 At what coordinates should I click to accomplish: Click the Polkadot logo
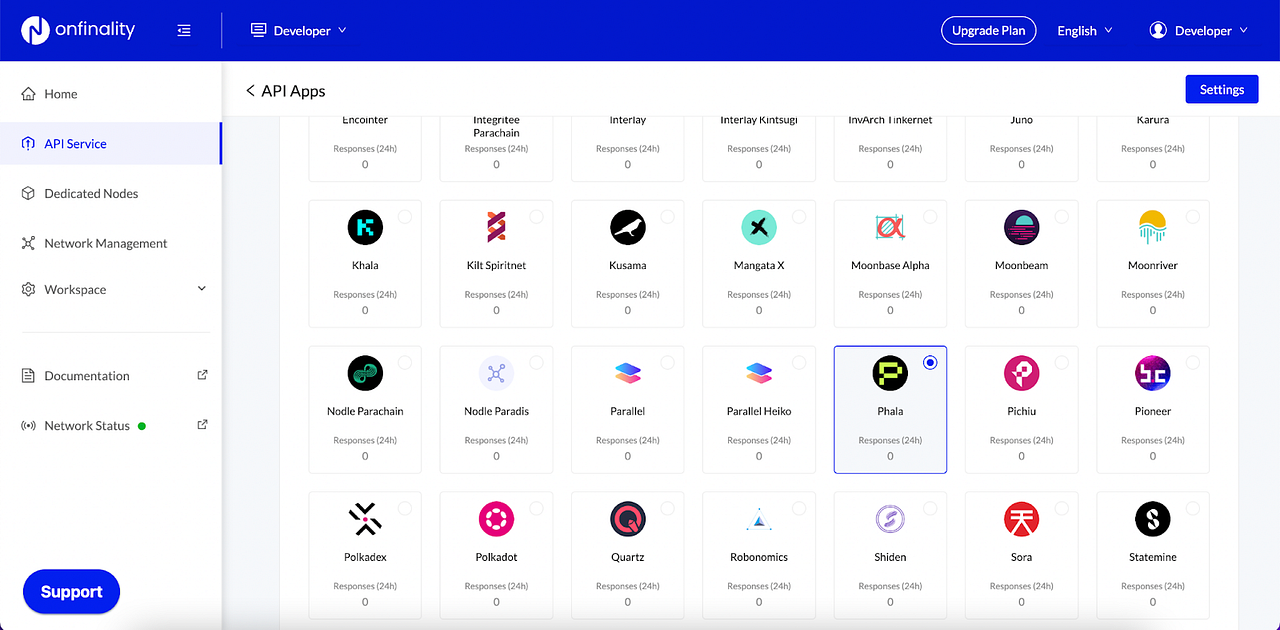click(x=496, y=520)
